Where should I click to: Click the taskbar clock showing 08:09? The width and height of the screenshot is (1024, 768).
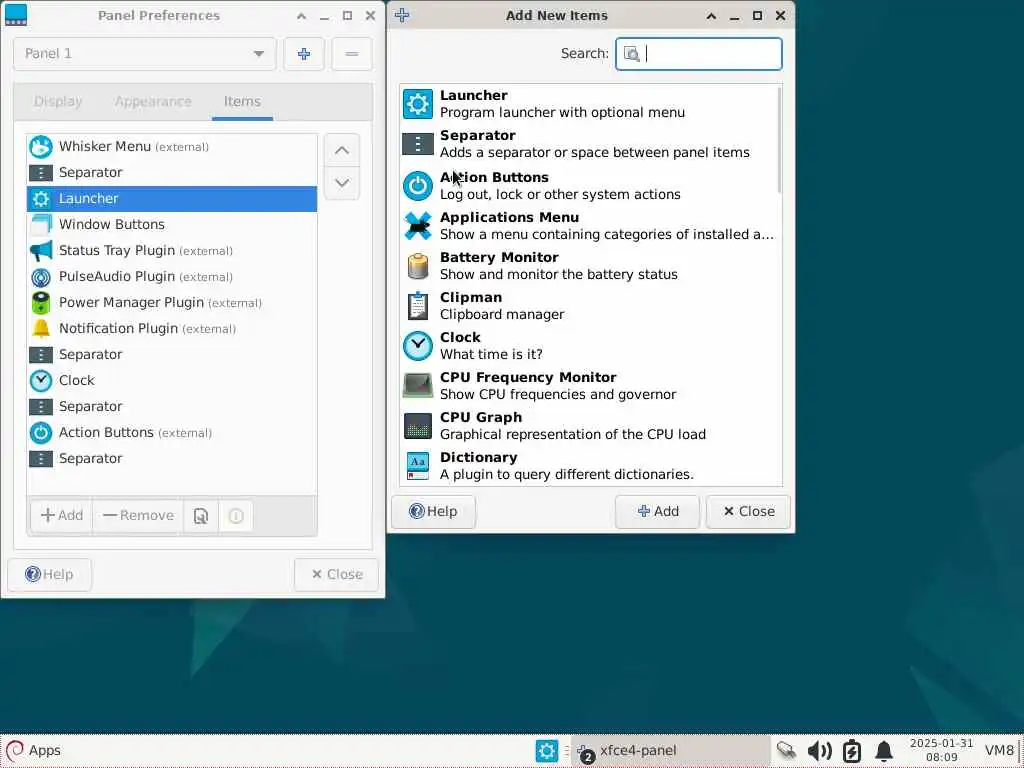point(941,751)
